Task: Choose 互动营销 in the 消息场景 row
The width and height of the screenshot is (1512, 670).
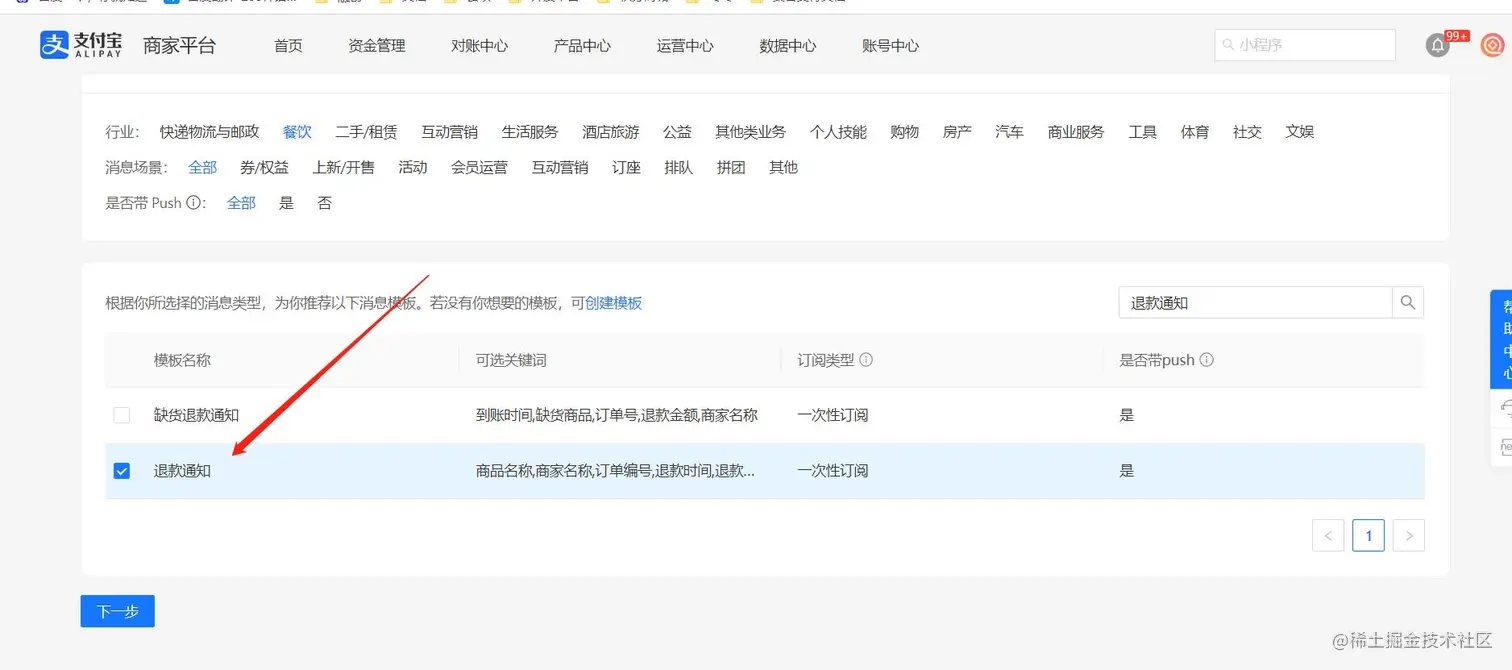Action: point(560,168)
